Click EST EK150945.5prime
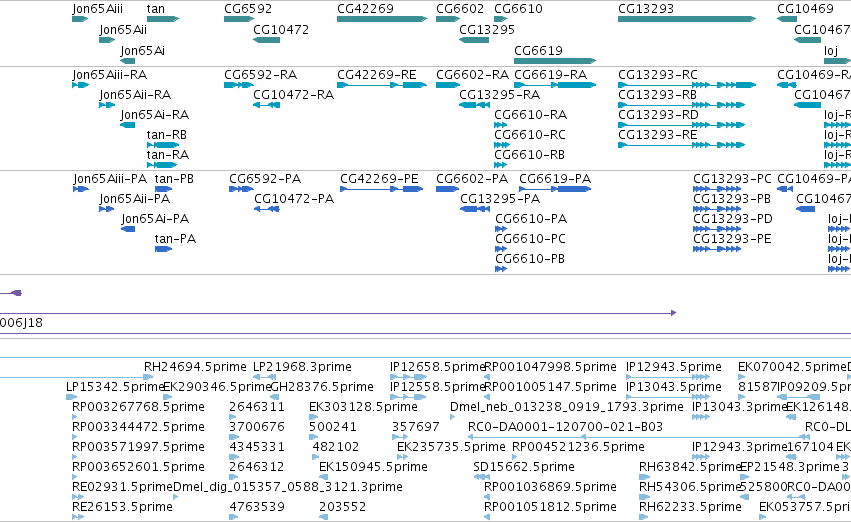This screenshot has width=851, height=522. 373,467
